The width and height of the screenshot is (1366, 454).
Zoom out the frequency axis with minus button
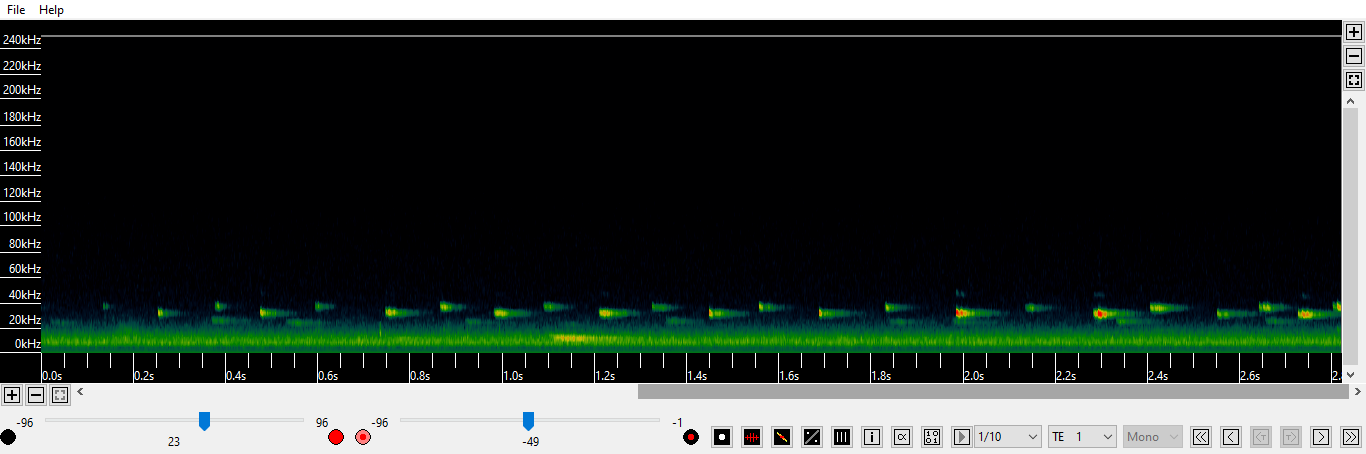tap(1354, 56)
